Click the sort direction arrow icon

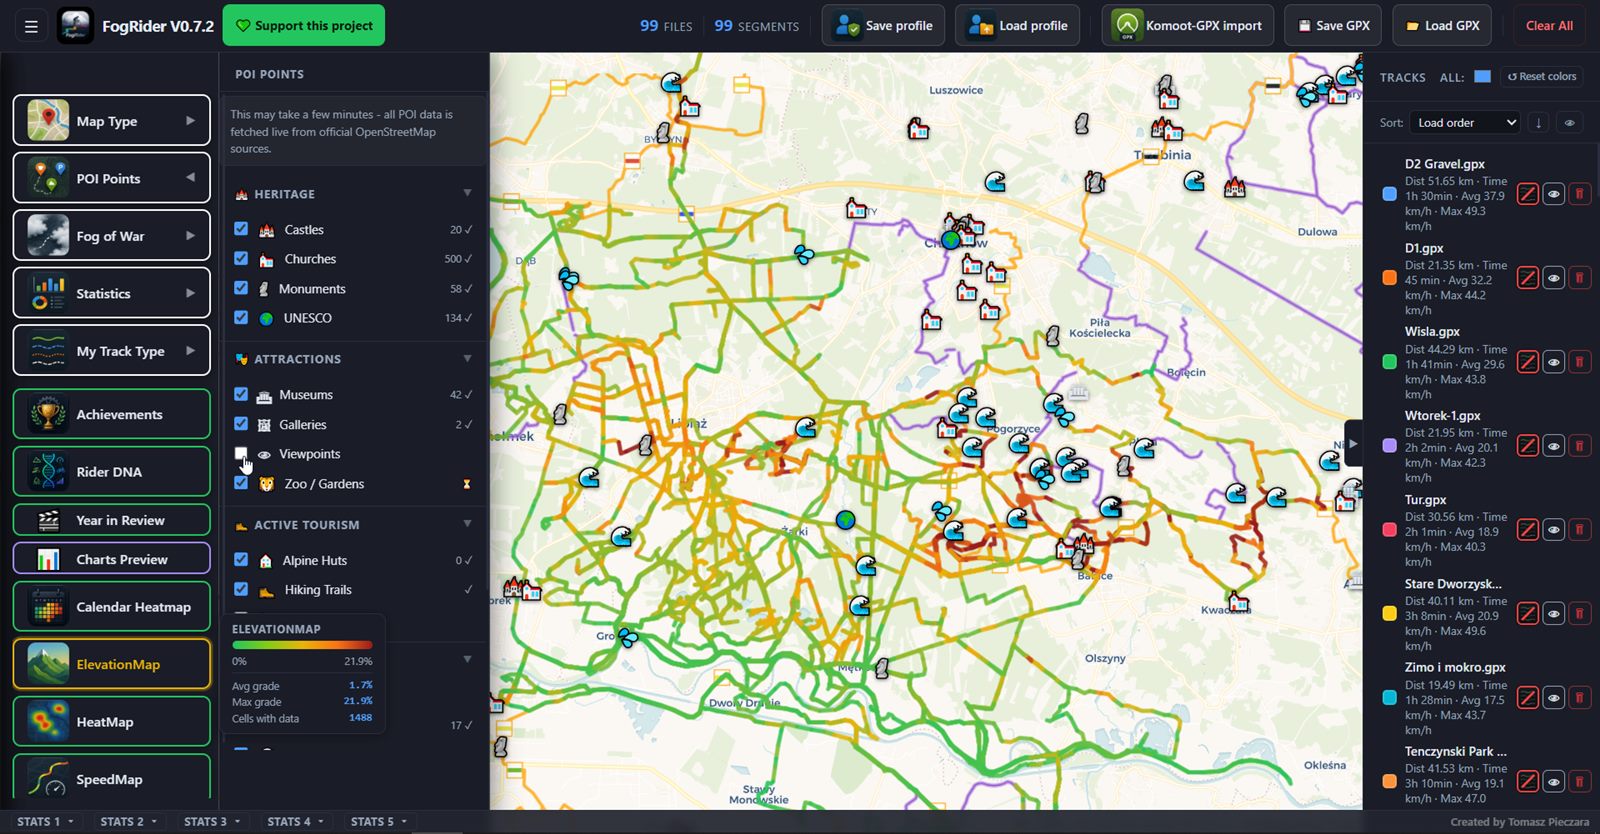tap(1538, 123)
